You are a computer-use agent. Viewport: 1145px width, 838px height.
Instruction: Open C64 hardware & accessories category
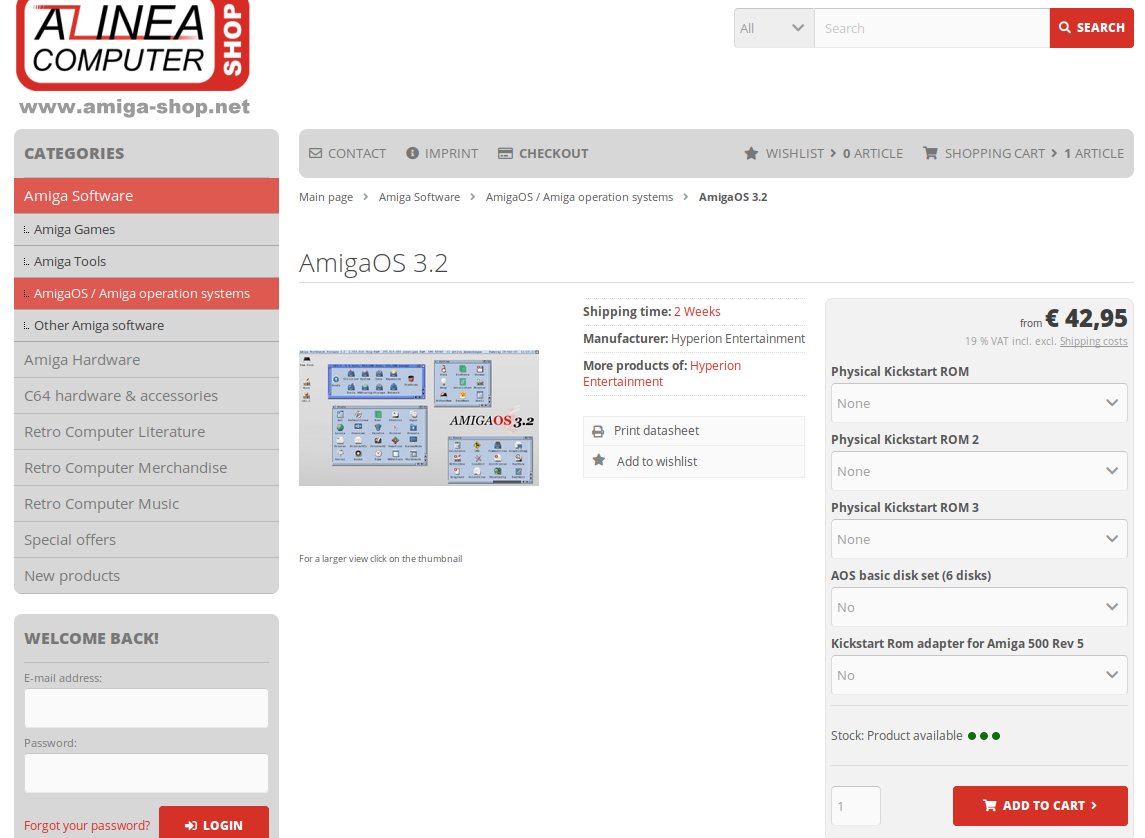click(146, 396)
